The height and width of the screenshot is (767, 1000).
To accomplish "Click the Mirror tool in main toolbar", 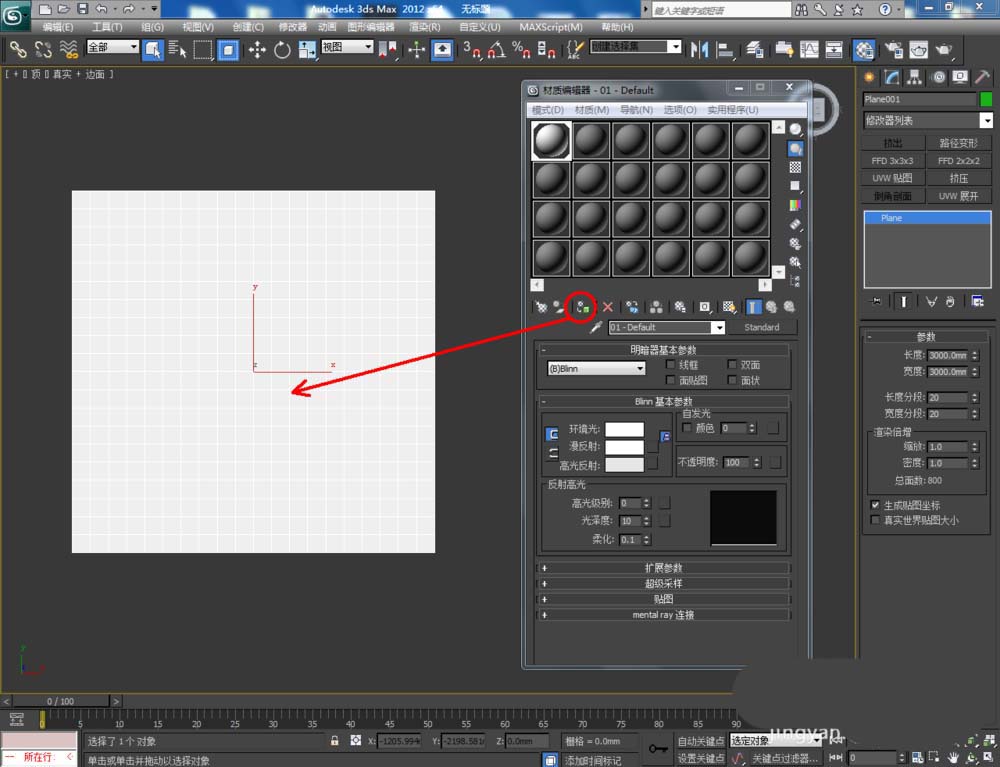I will 700,50.
